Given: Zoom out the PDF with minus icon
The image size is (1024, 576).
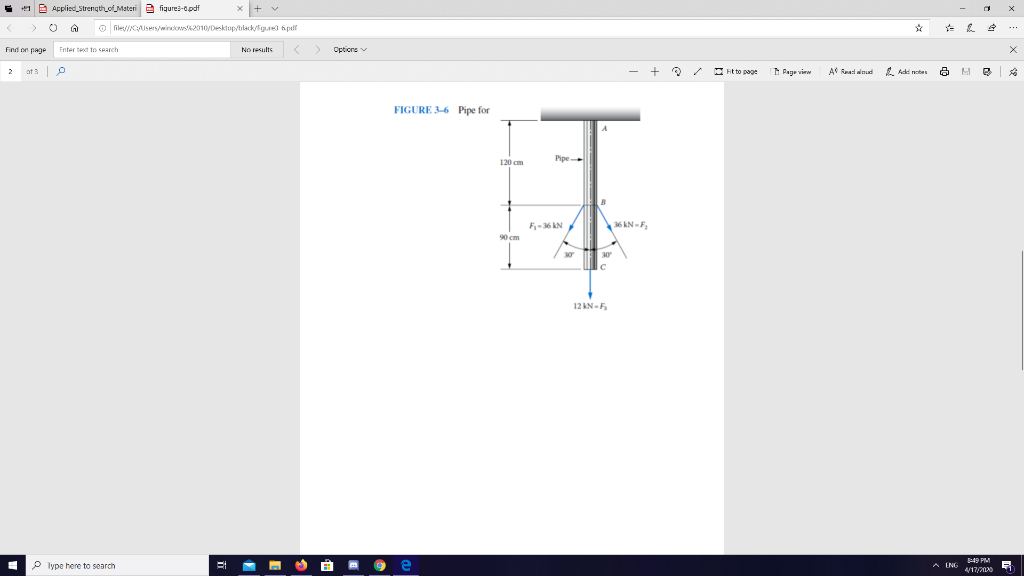Looking at the screenshot, I should point(633,72).
